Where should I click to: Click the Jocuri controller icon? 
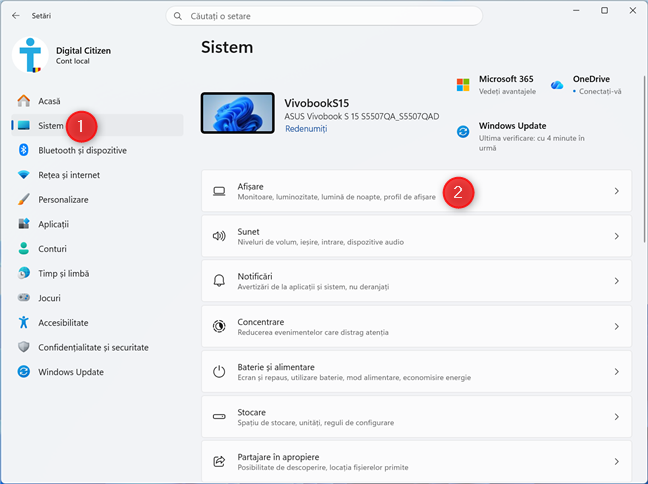point(24,298)
